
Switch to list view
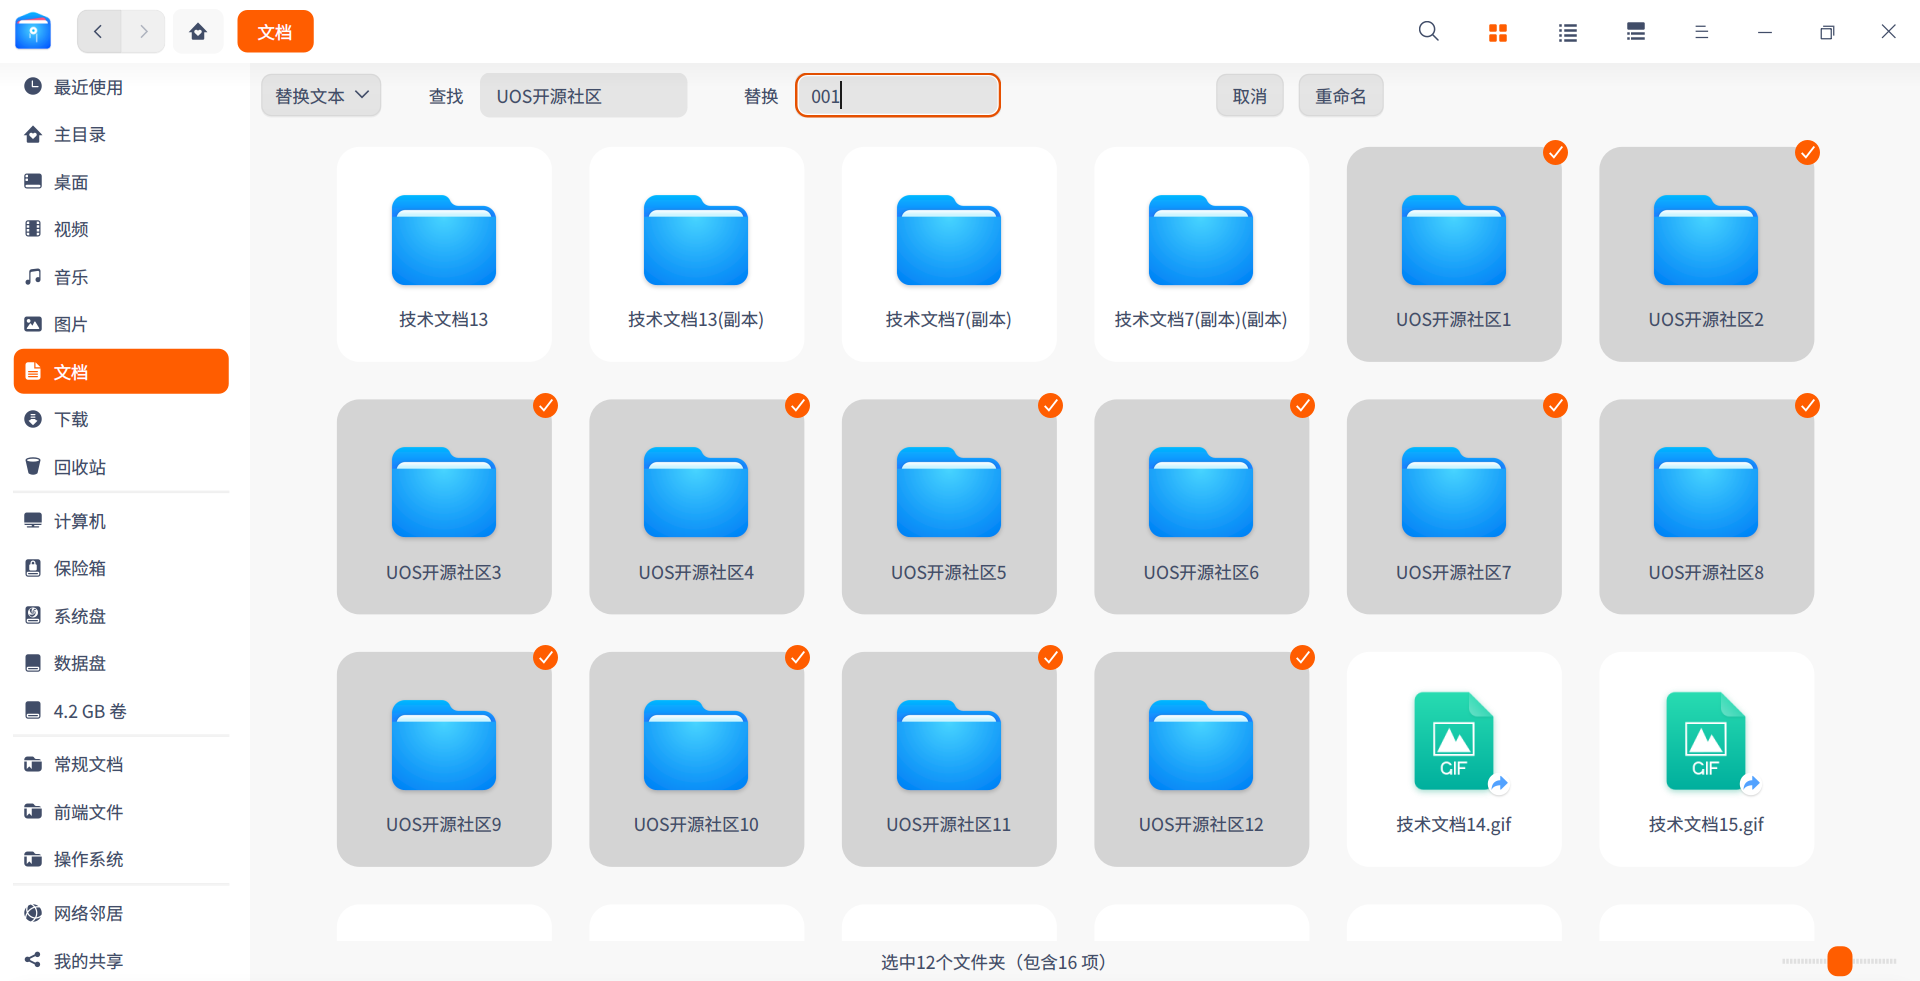click(1567, 32)
